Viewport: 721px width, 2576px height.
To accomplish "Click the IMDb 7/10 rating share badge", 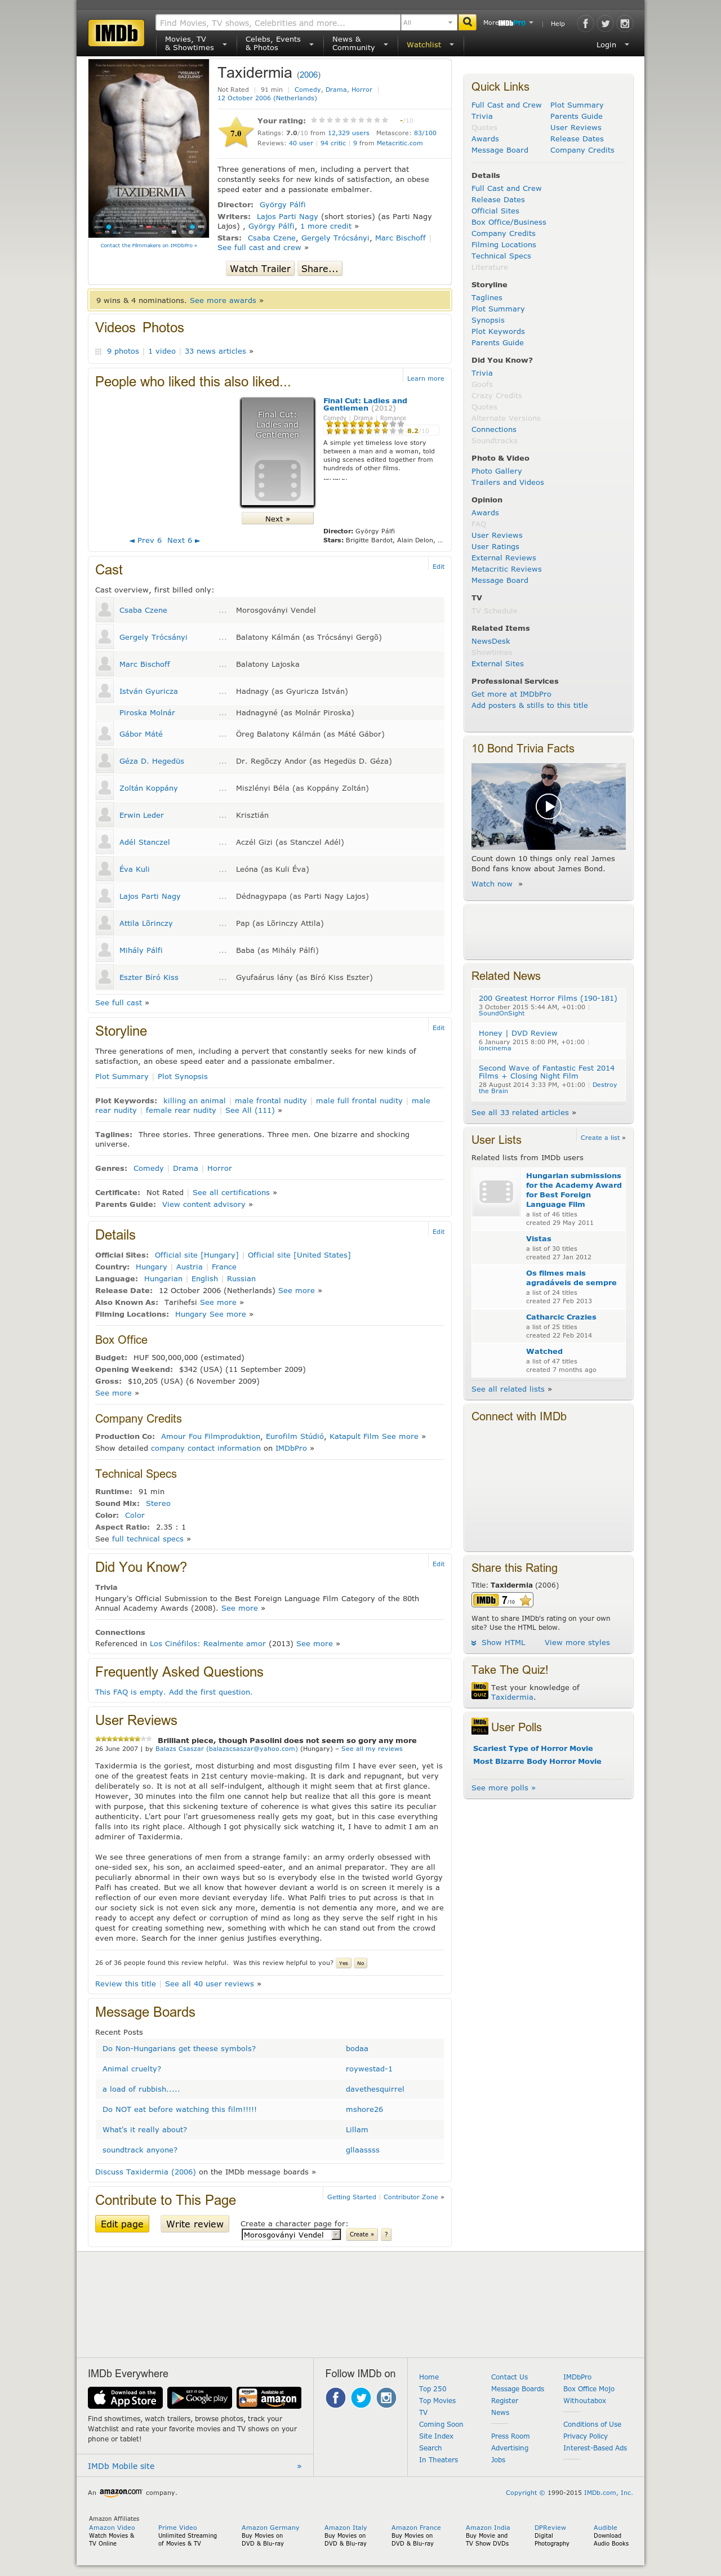I will pyautogui.click(x=503, y=1600).
